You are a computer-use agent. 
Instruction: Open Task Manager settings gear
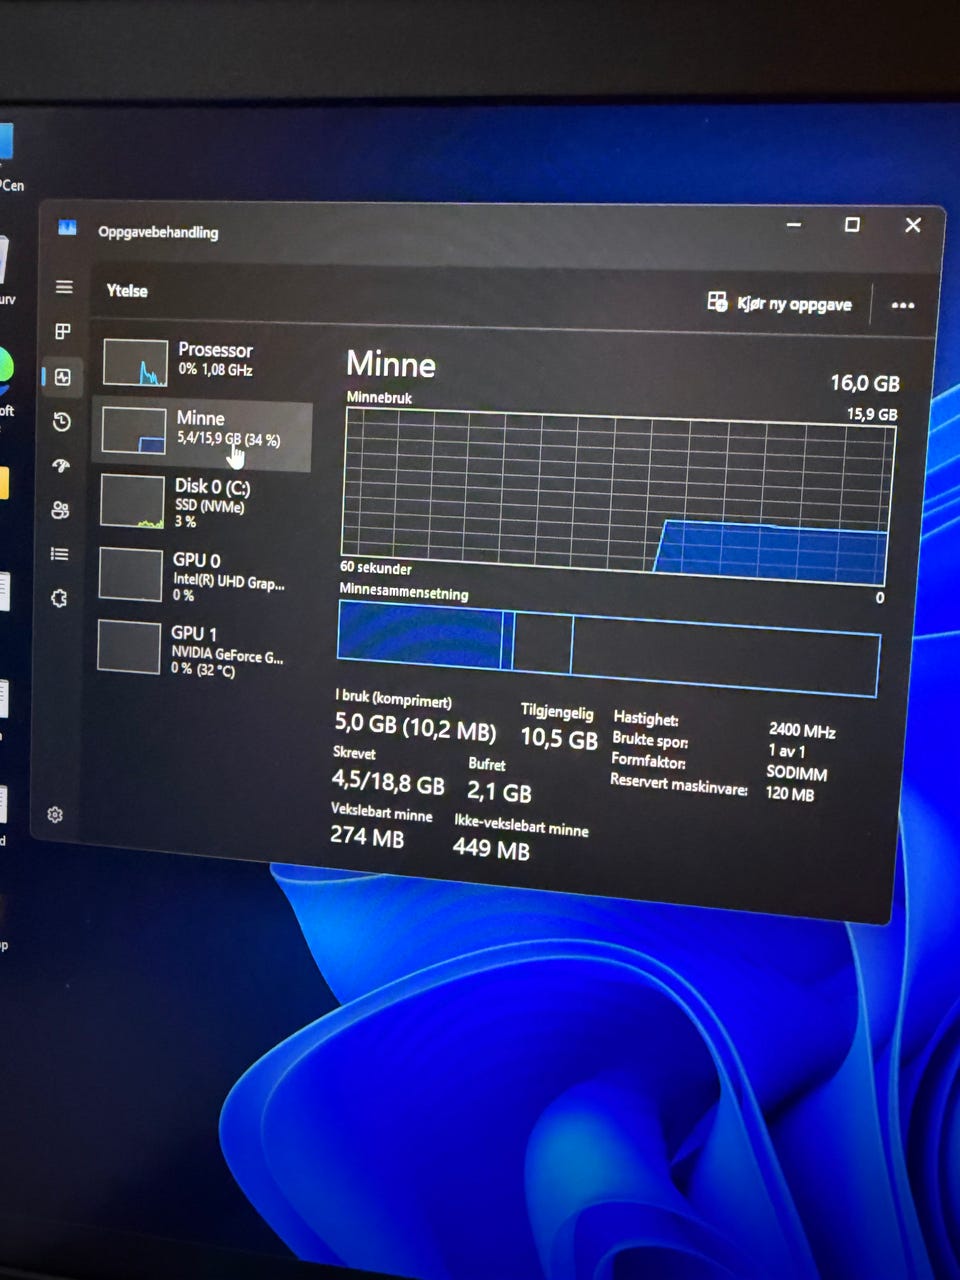[x=55, y=815]
